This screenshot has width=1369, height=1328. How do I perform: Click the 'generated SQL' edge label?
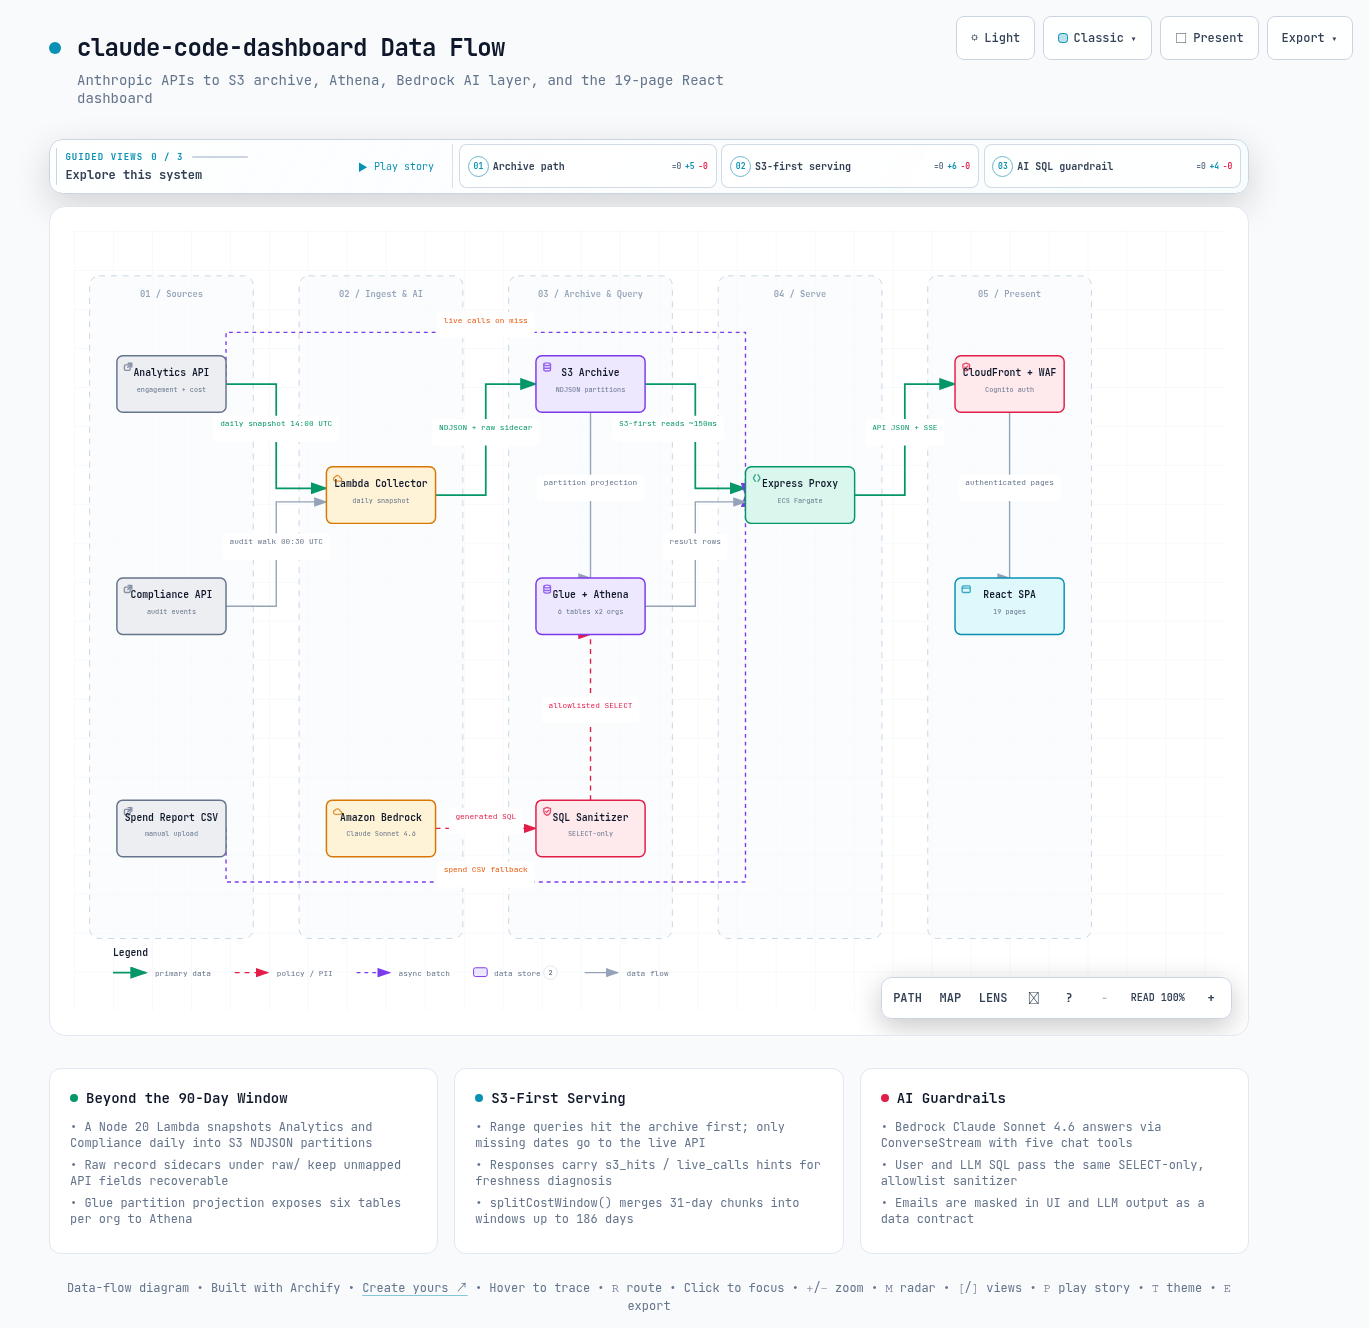[486, 817]
